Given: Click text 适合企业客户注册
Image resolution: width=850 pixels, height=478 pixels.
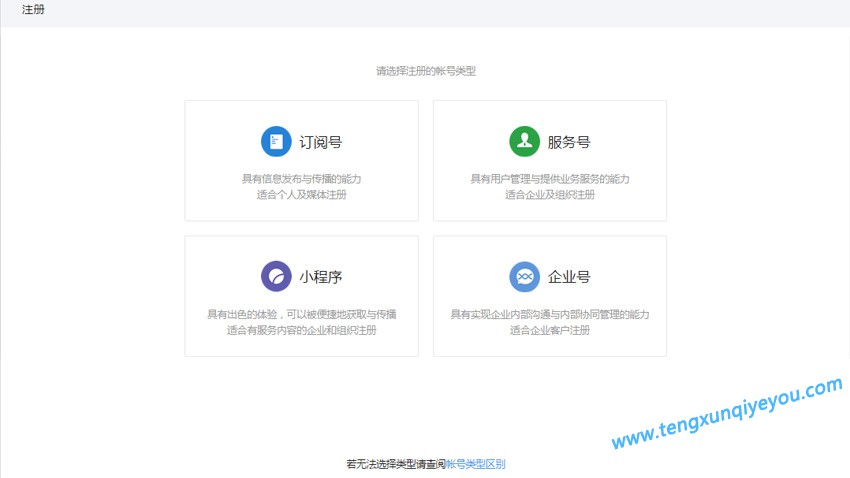Looking at the screenshot, I should click(550, 330).
